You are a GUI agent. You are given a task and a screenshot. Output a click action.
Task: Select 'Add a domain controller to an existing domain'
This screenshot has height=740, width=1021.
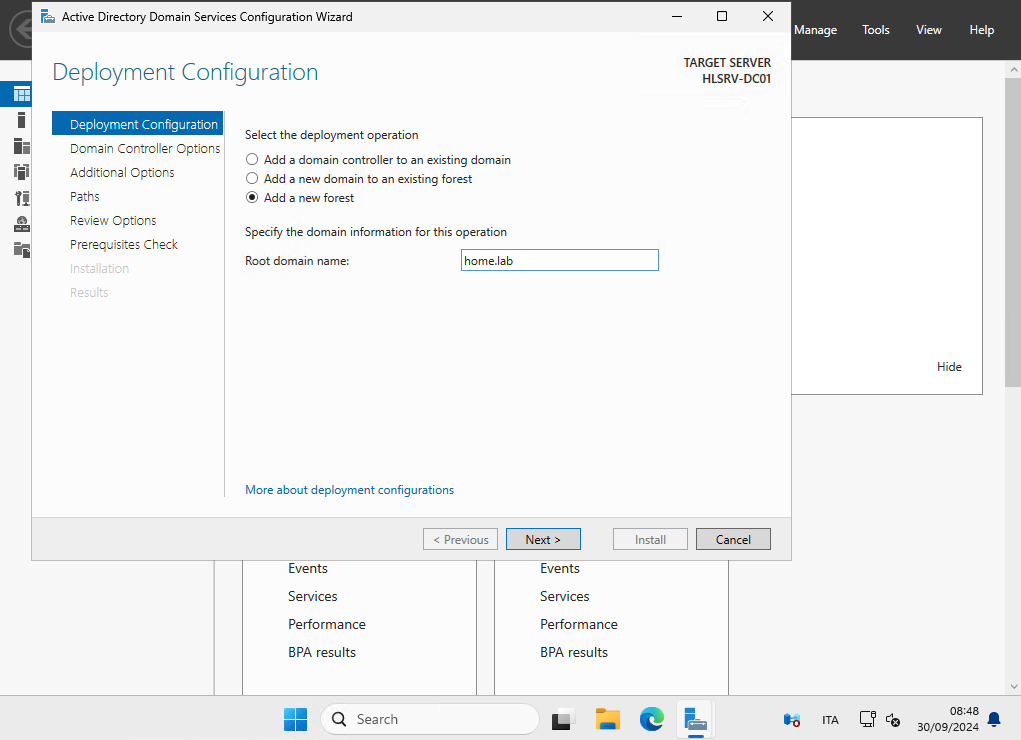click(252, 160)
